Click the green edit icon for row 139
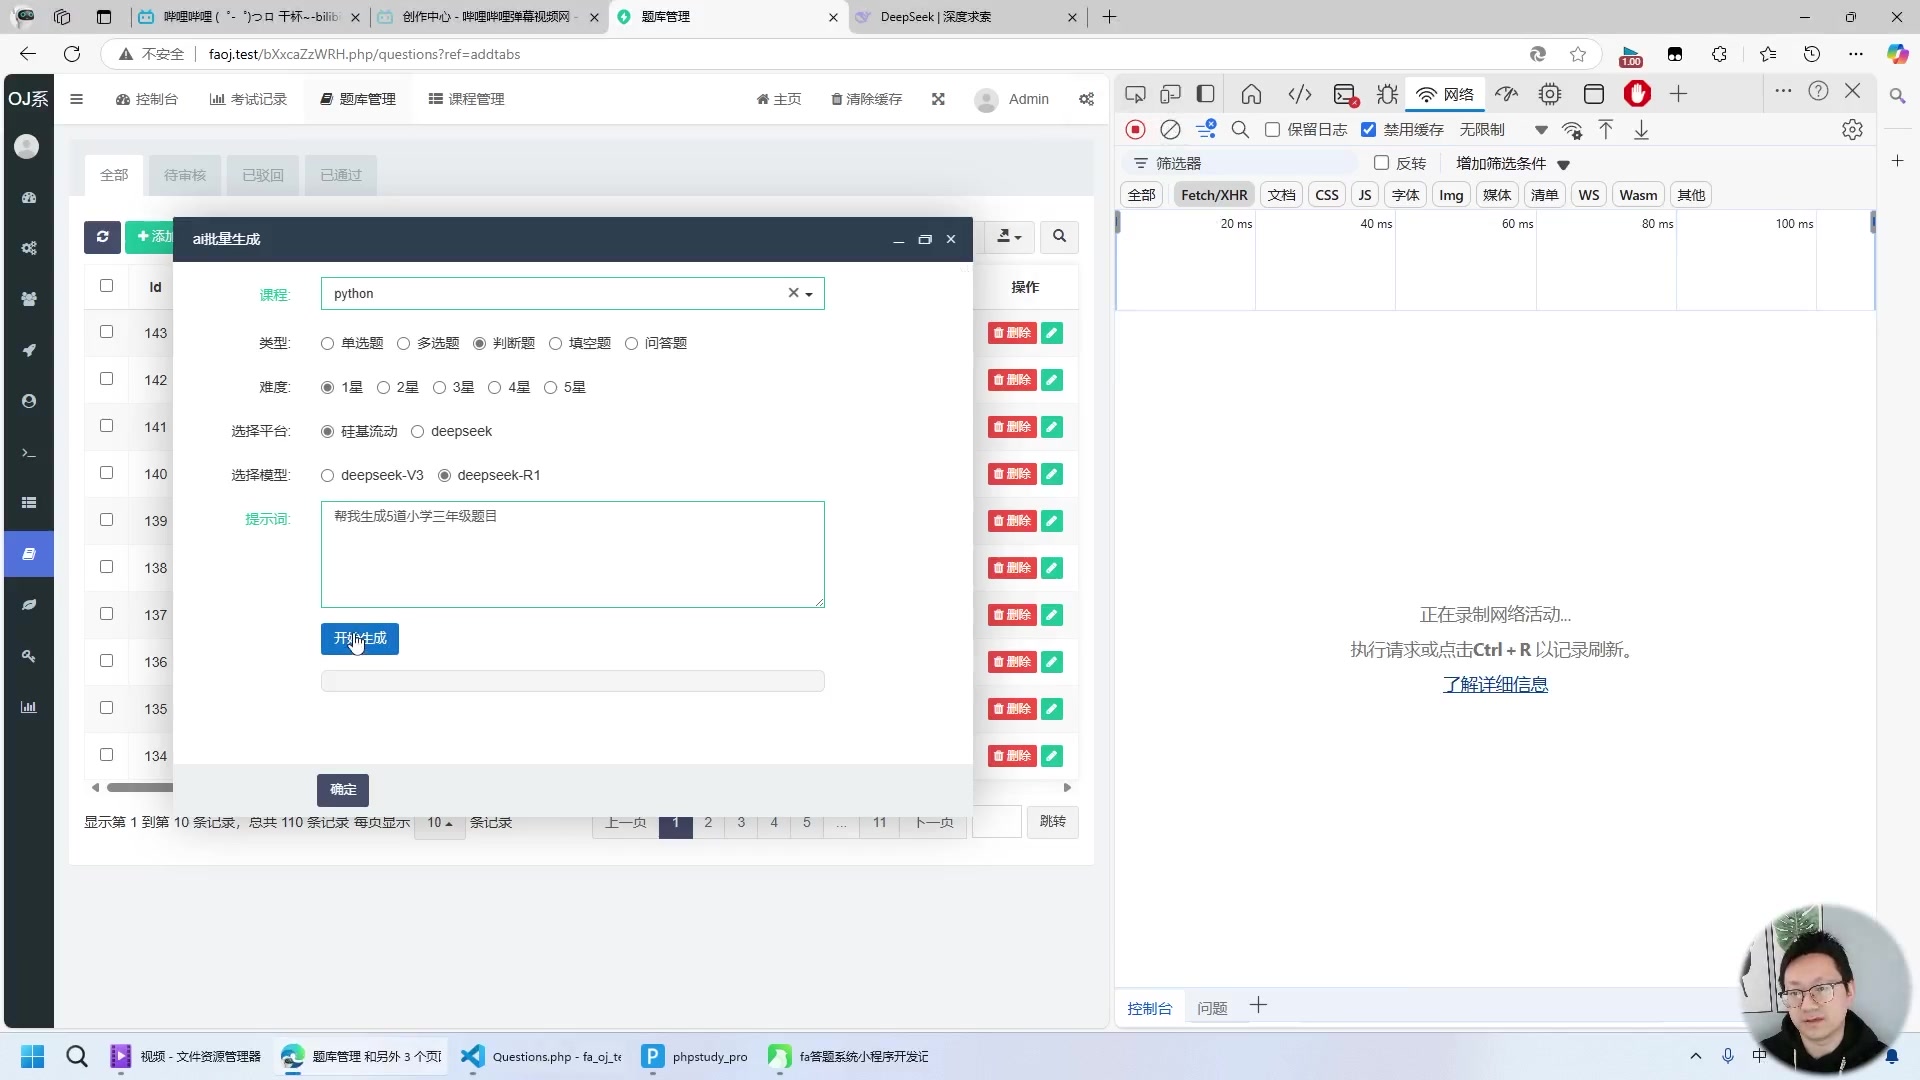The width and height of the screenshot is (1920, 1080). tap(1051, 521)
